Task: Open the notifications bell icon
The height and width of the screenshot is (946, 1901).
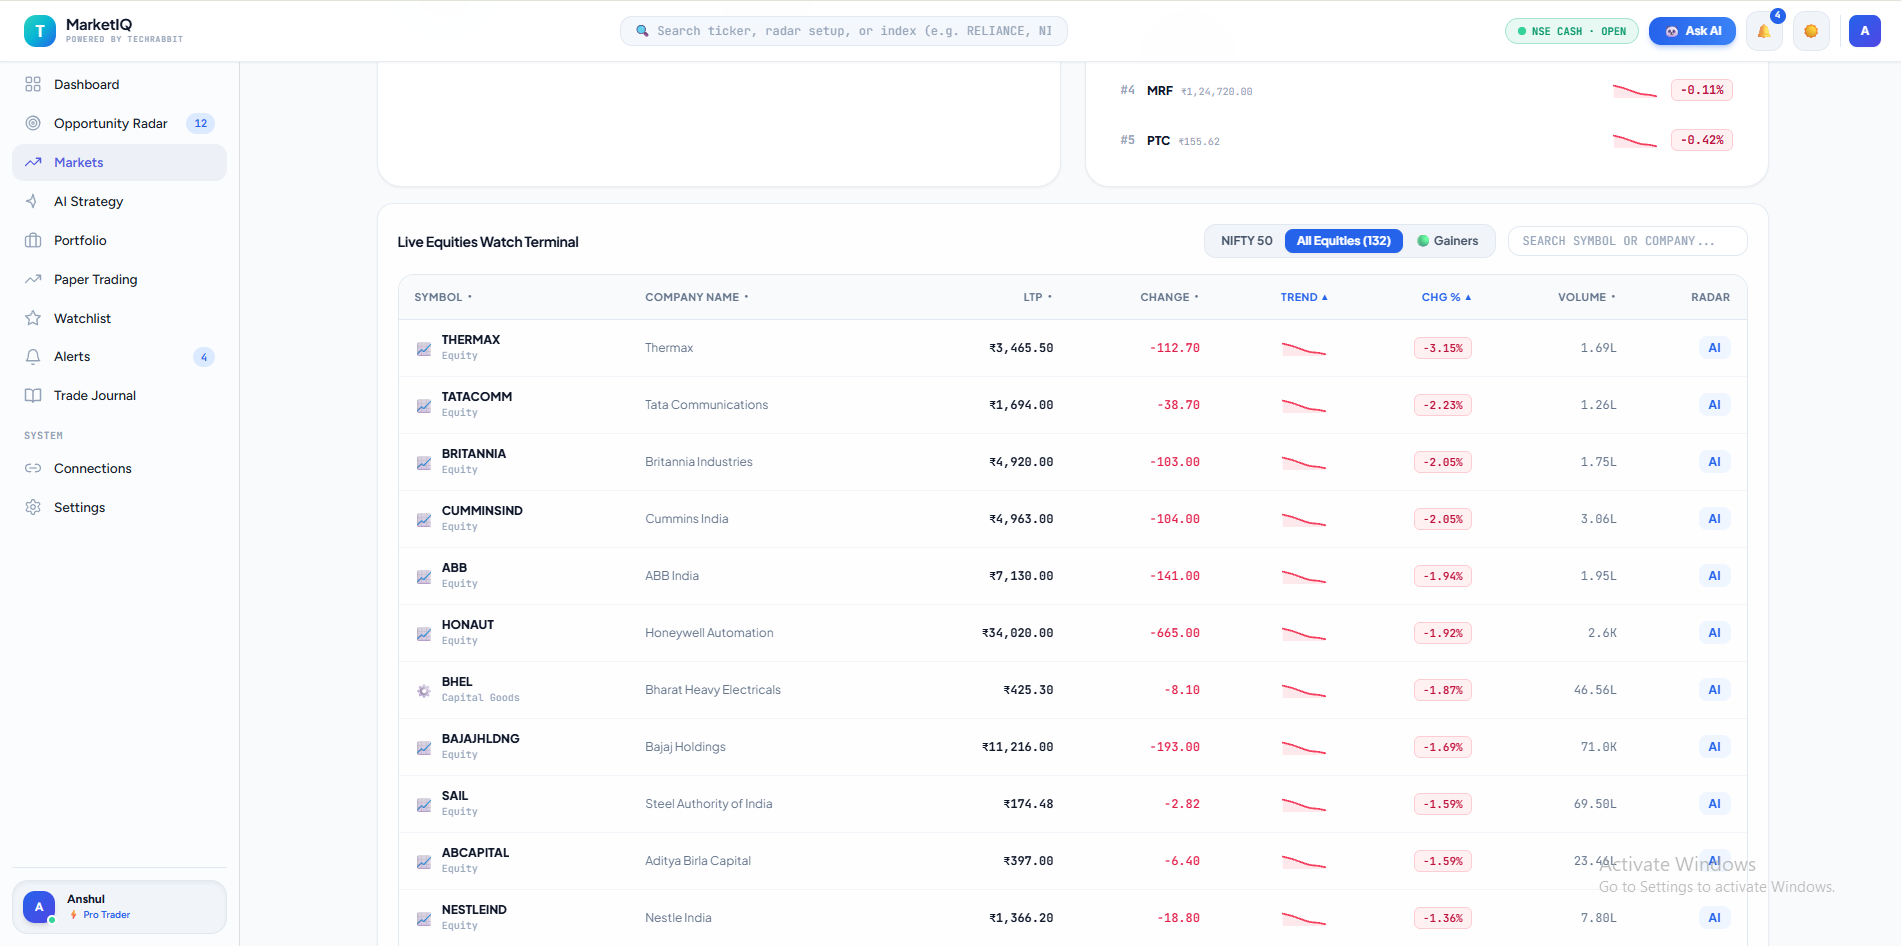Action: (1764, 31)
